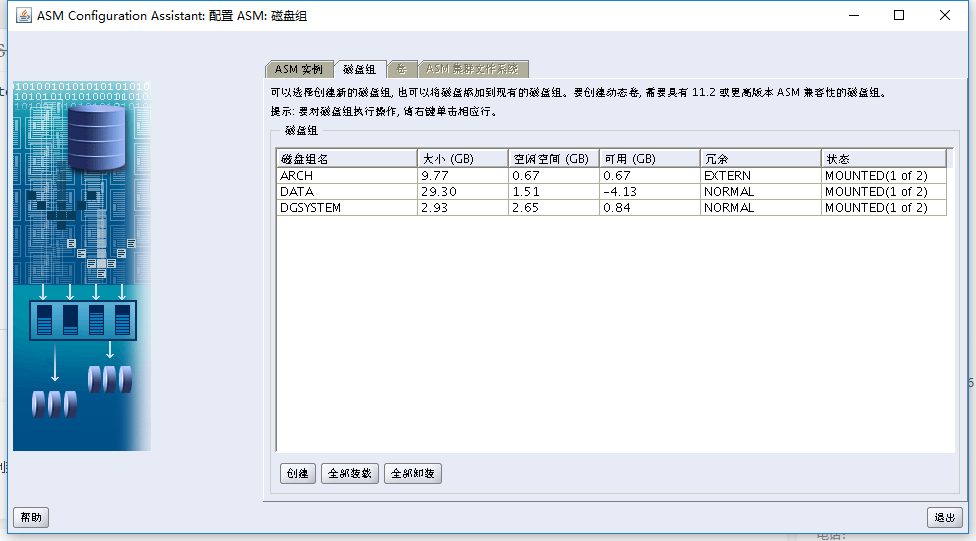Minimize the ASM Configuration Assistant window
This screenshot has height=541, width=976.
tap(854, 16)
